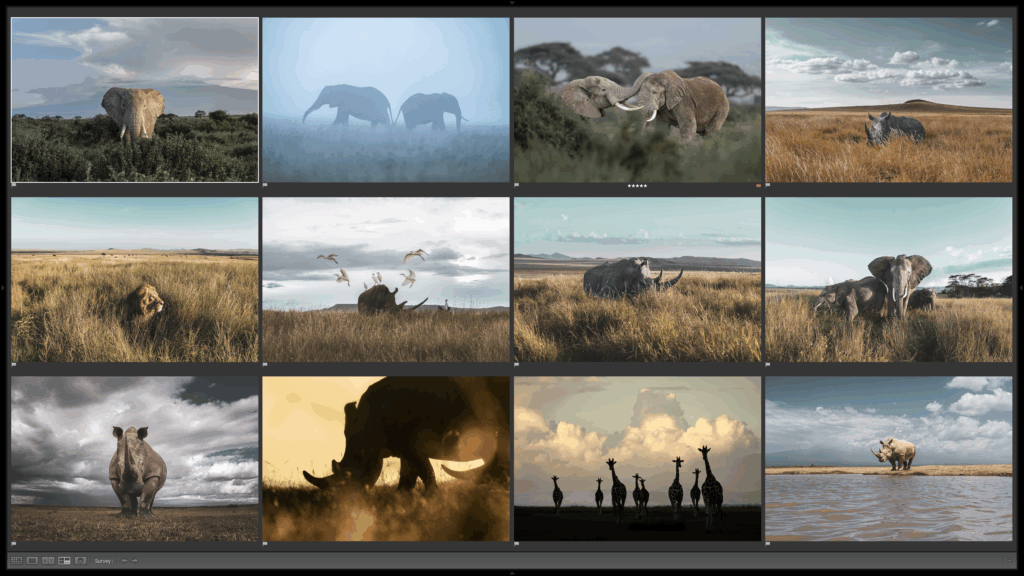1024x576 pixels.
Task: Select the golden backlit rhino silhouette photo
Action: [x=385, y=458]
